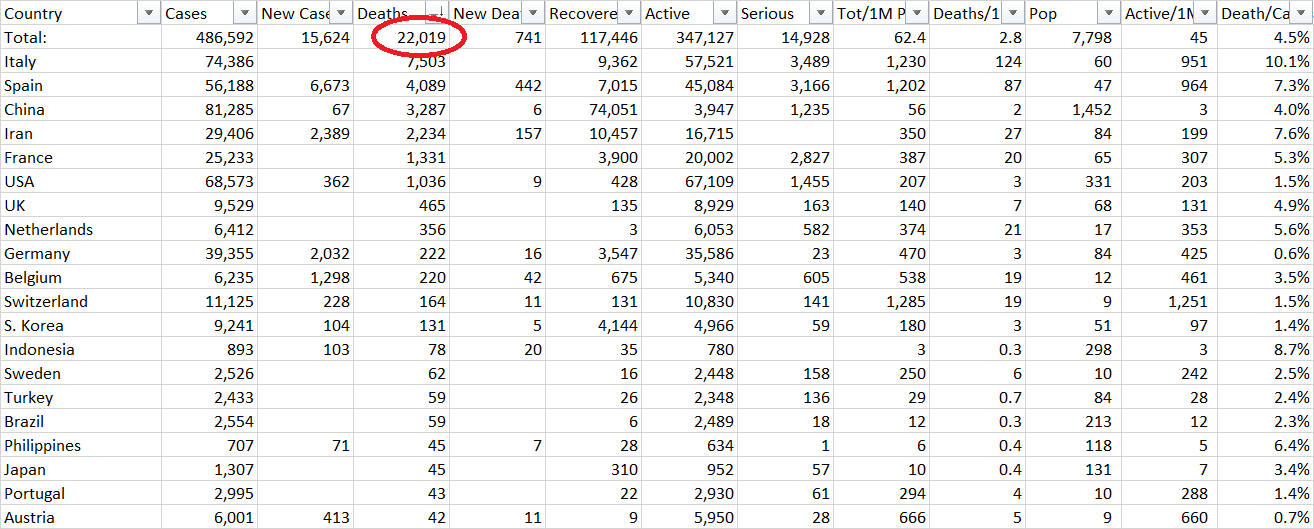The height and width of the screenshot is (529, 1314).
Task: Open the Country column filter dropdown
Action: click(149, 13)
